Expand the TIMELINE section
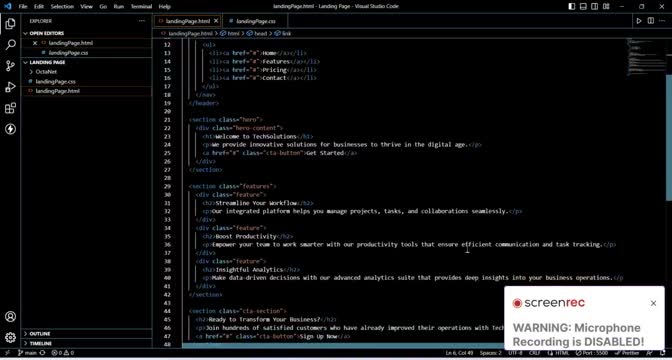 point(86,343)
